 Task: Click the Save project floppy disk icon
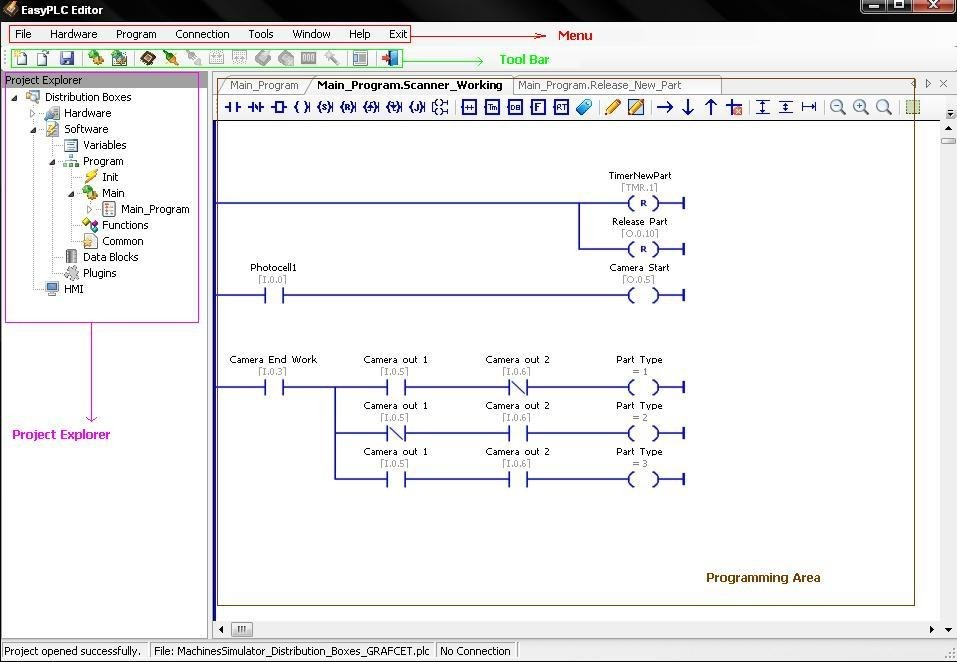pyautogui.click(x=66, y=59)
